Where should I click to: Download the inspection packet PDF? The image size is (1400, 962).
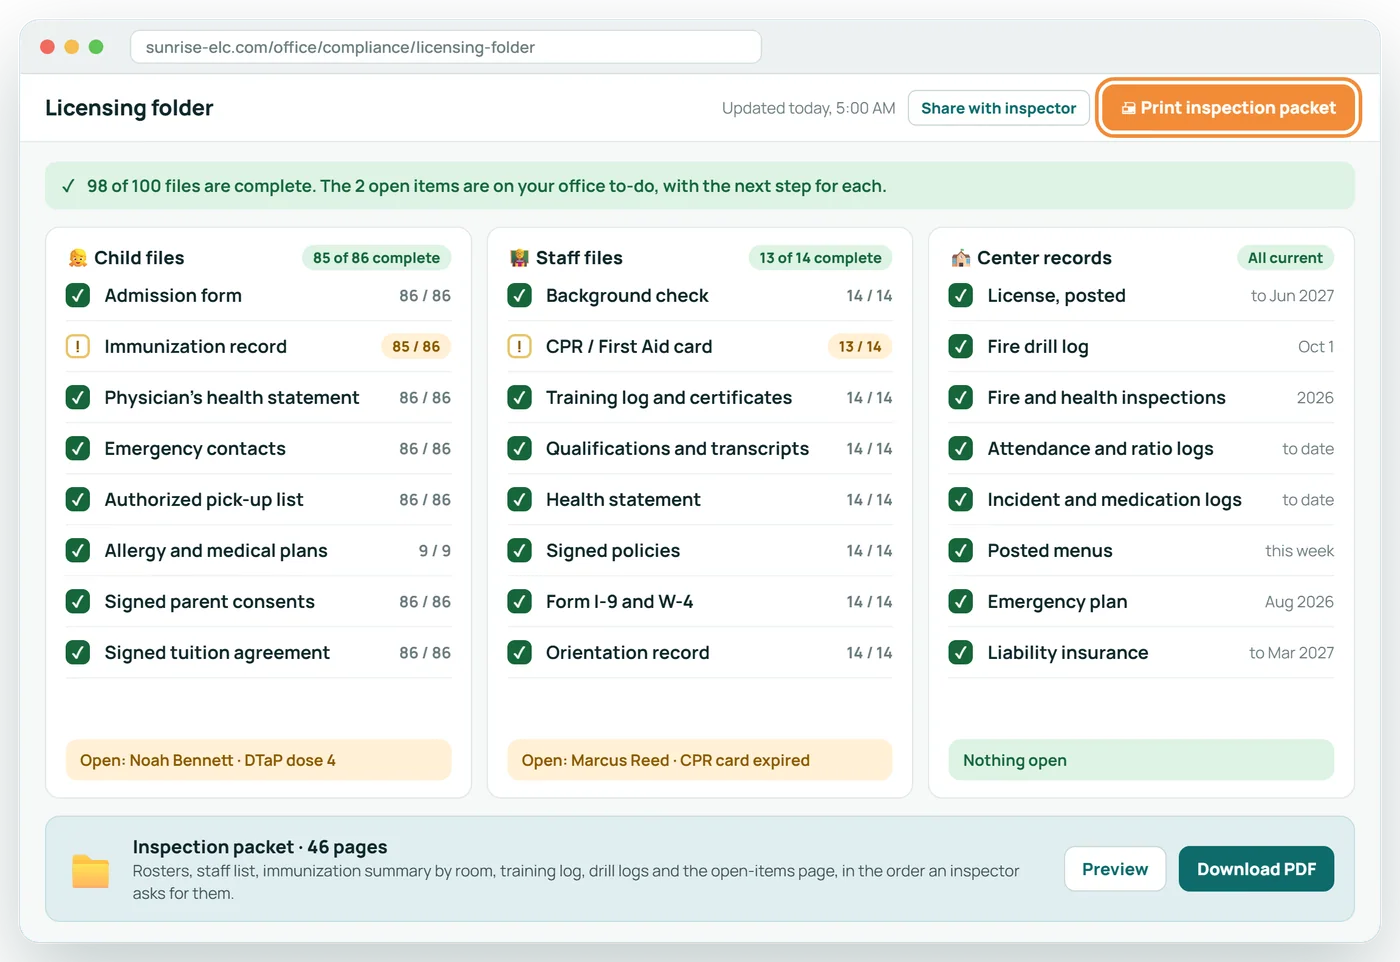[x=1256, y=869]
